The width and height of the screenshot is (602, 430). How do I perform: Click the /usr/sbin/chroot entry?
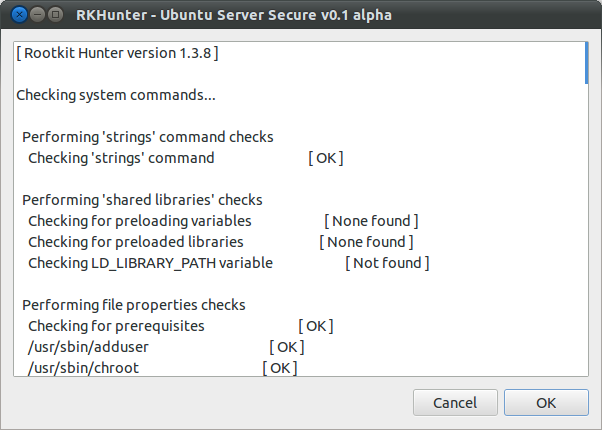83,368
